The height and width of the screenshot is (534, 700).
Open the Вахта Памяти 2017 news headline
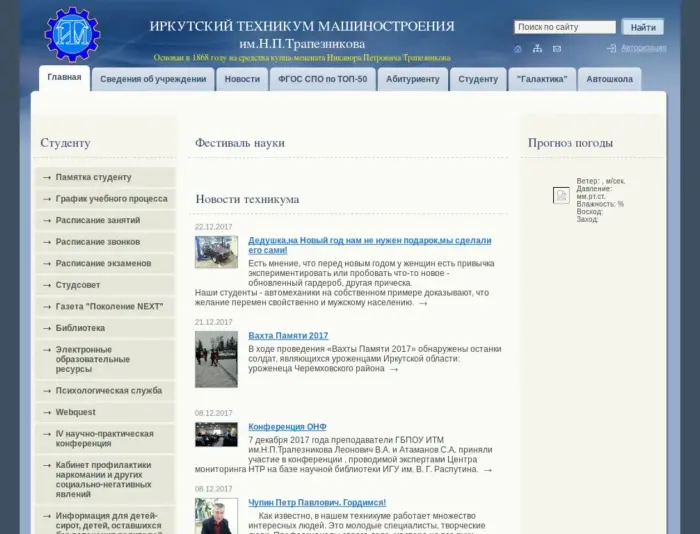pyautogui.click(x=288, y=336)
